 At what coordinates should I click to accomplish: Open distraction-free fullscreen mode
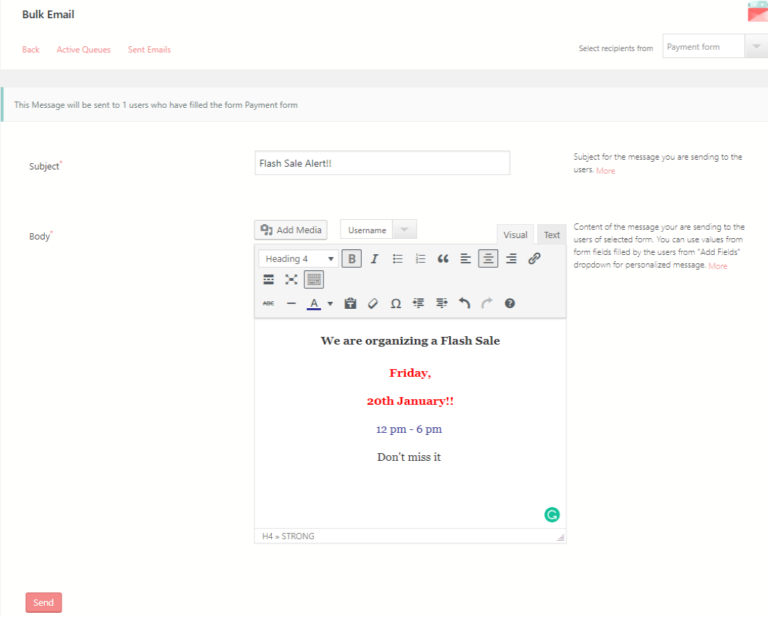coord(291,280)
